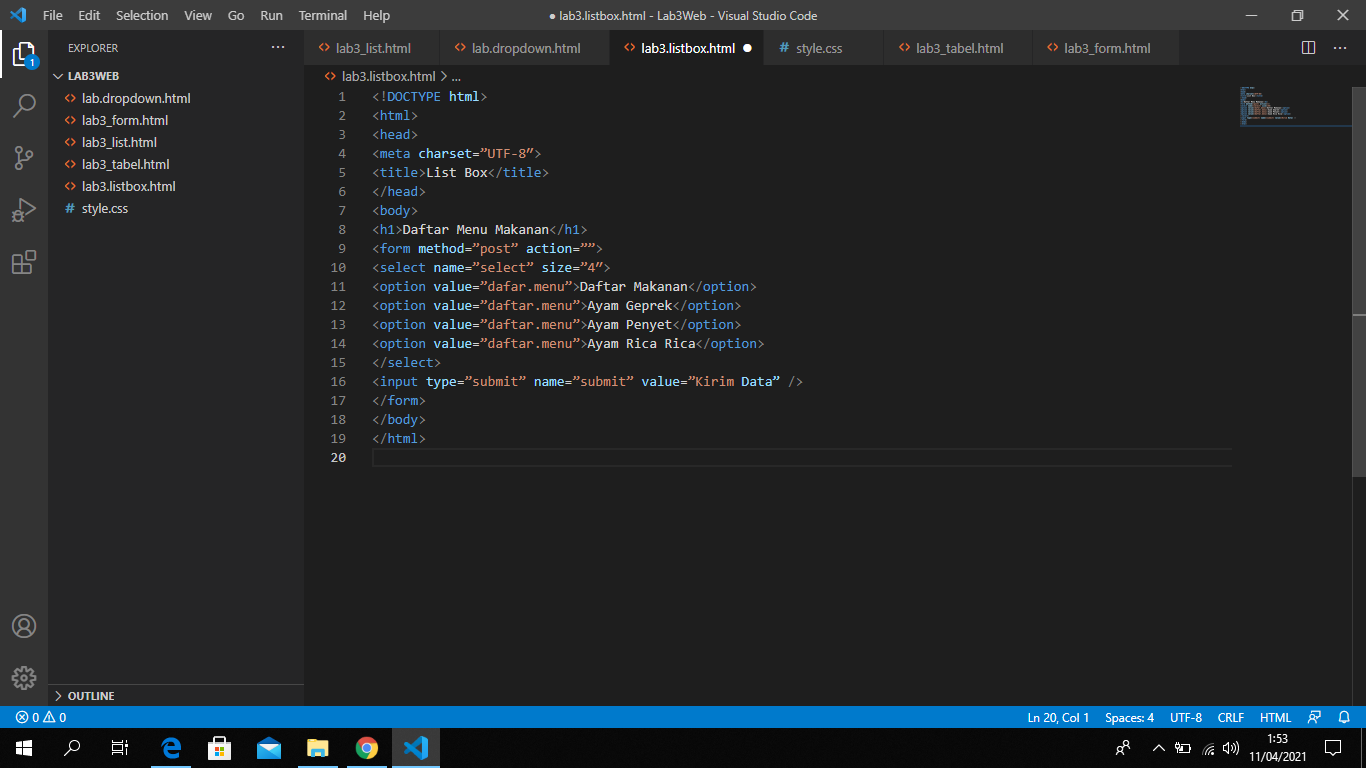Screen dimensions: 1366x768
Task: Change language mode HTML in status bar
Action: [x=1275, y=717]
